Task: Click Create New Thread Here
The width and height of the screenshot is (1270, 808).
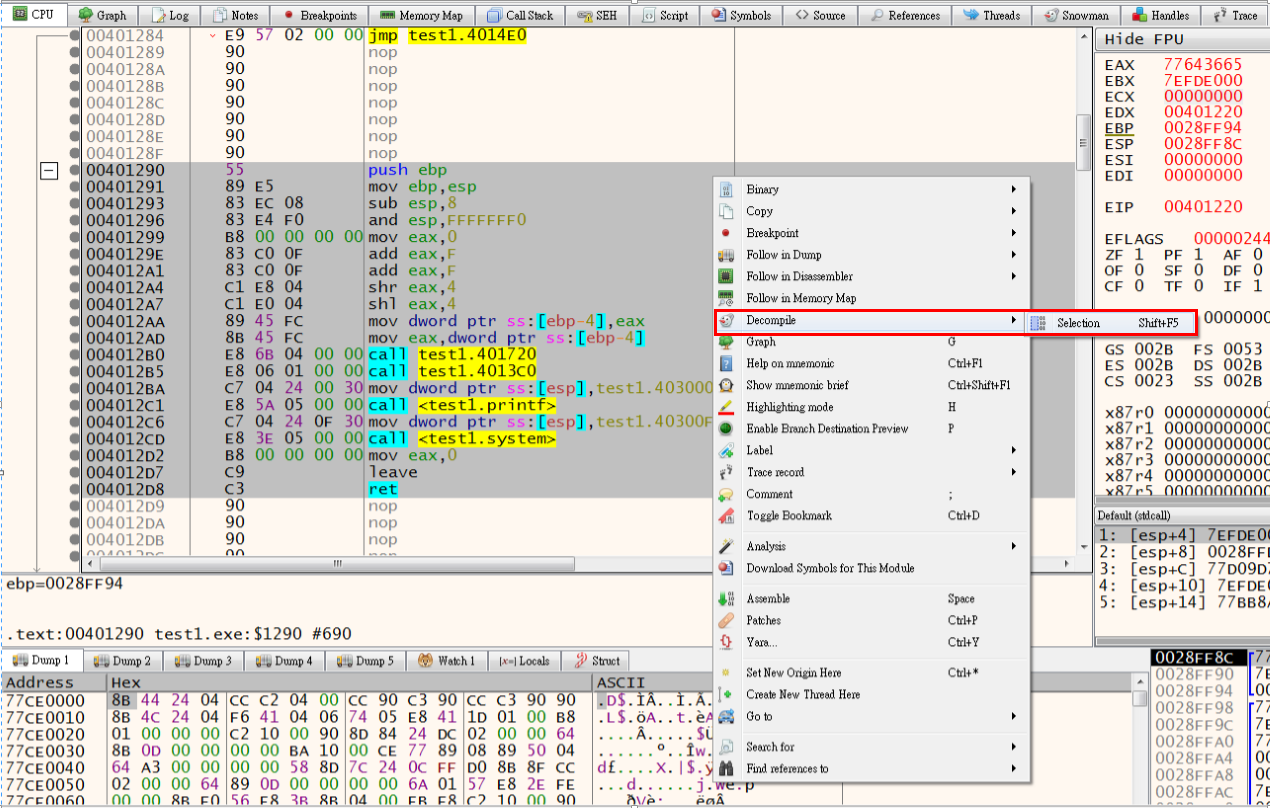Action: pos(871,694)
